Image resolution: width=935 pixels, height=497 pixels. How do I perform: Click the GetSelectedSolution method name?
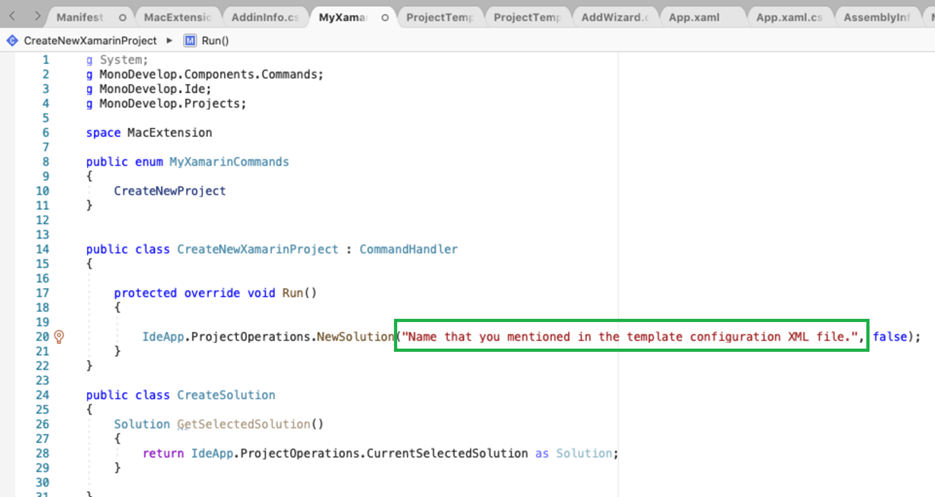coord(233,424)
